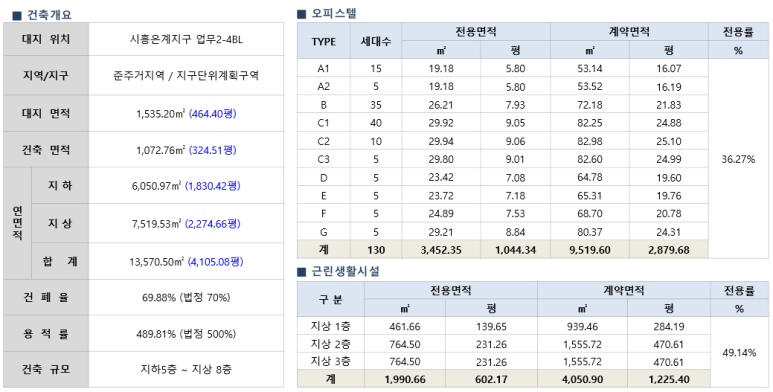This screenshot has width=773, height=392.
Task: Select the 건축 면적 row label
Action: point(46,149)
